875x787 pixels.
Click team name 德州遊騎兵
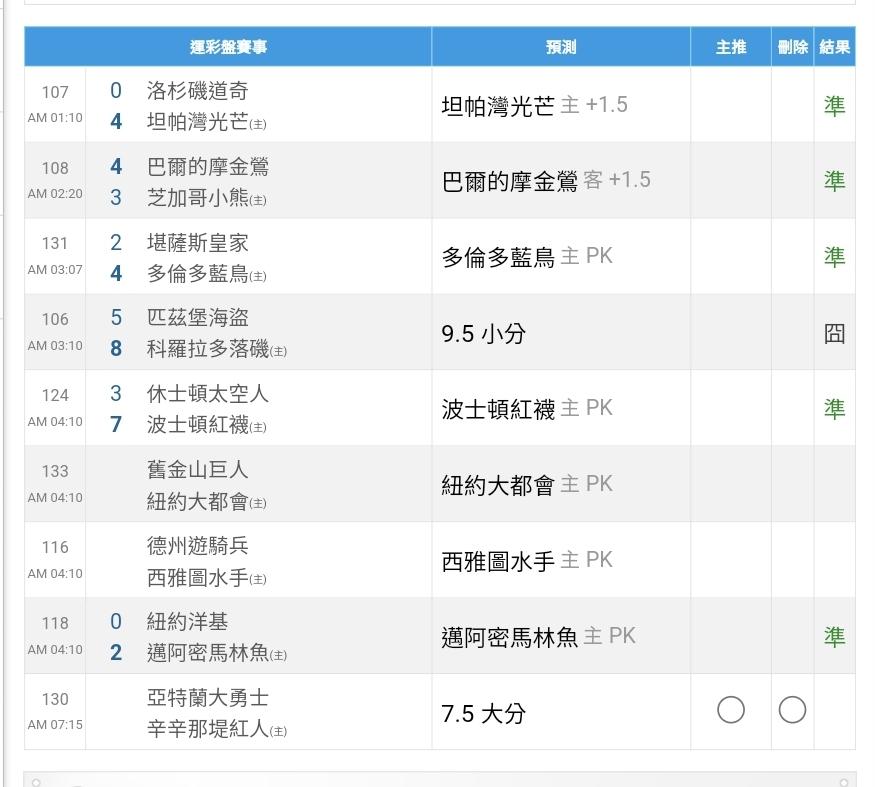point(198,546)
